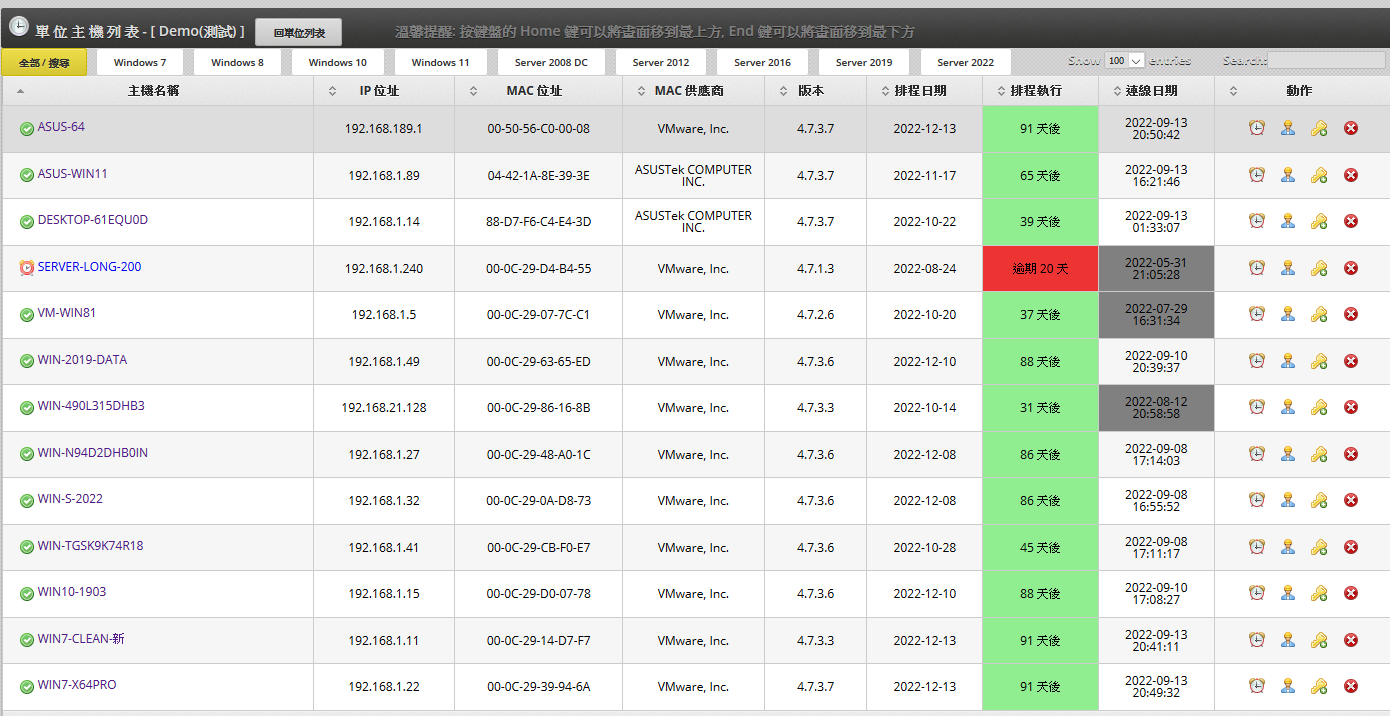Screen dimensions: 1390x716
Task: Click the user worker icon for WIN10-1903
Action: click(1288, 593)
